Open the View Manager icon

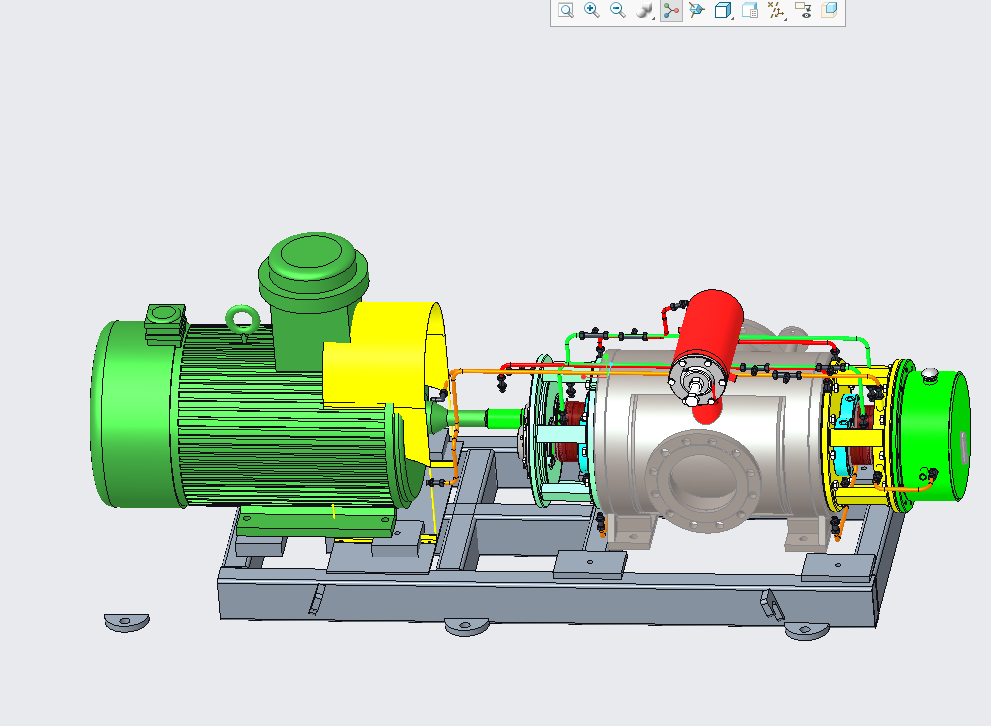click(x=750, y=10)
